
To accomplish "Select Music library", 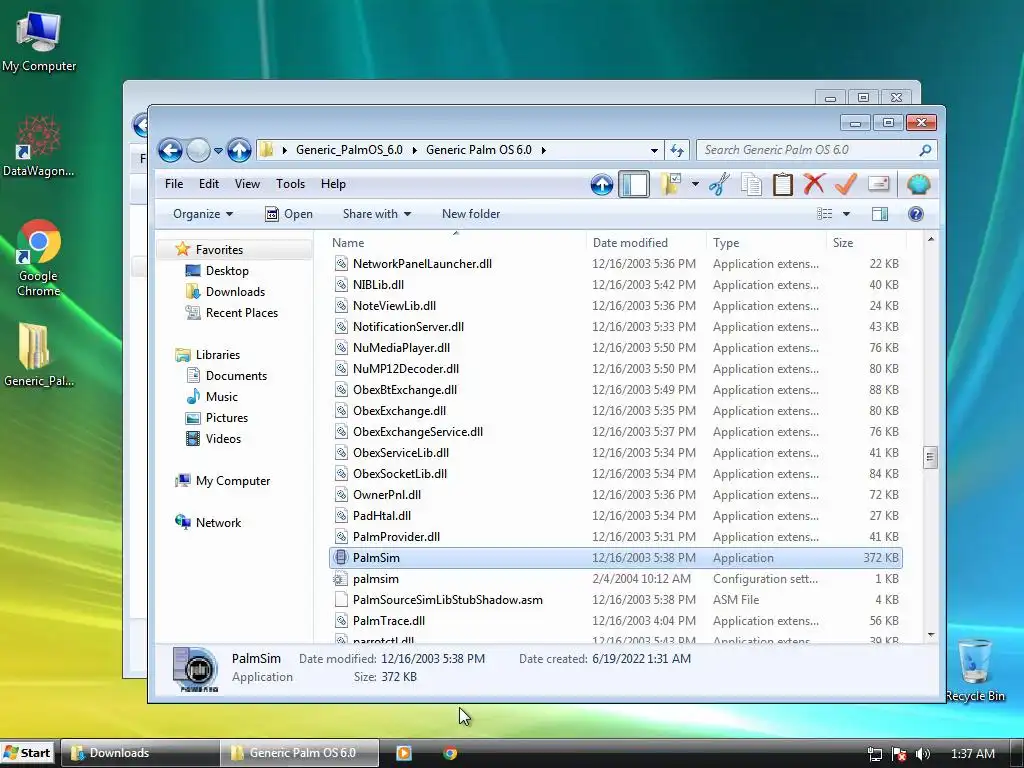I will click(x=221, y=397).
